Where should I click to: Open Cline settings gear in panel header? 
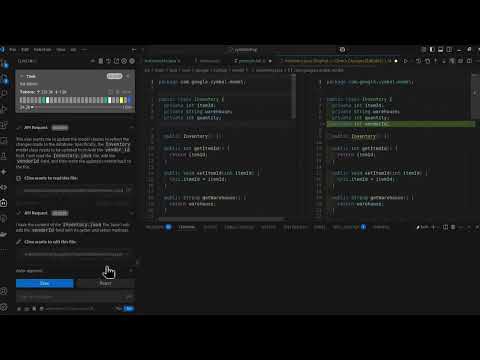tap(132, 61)
